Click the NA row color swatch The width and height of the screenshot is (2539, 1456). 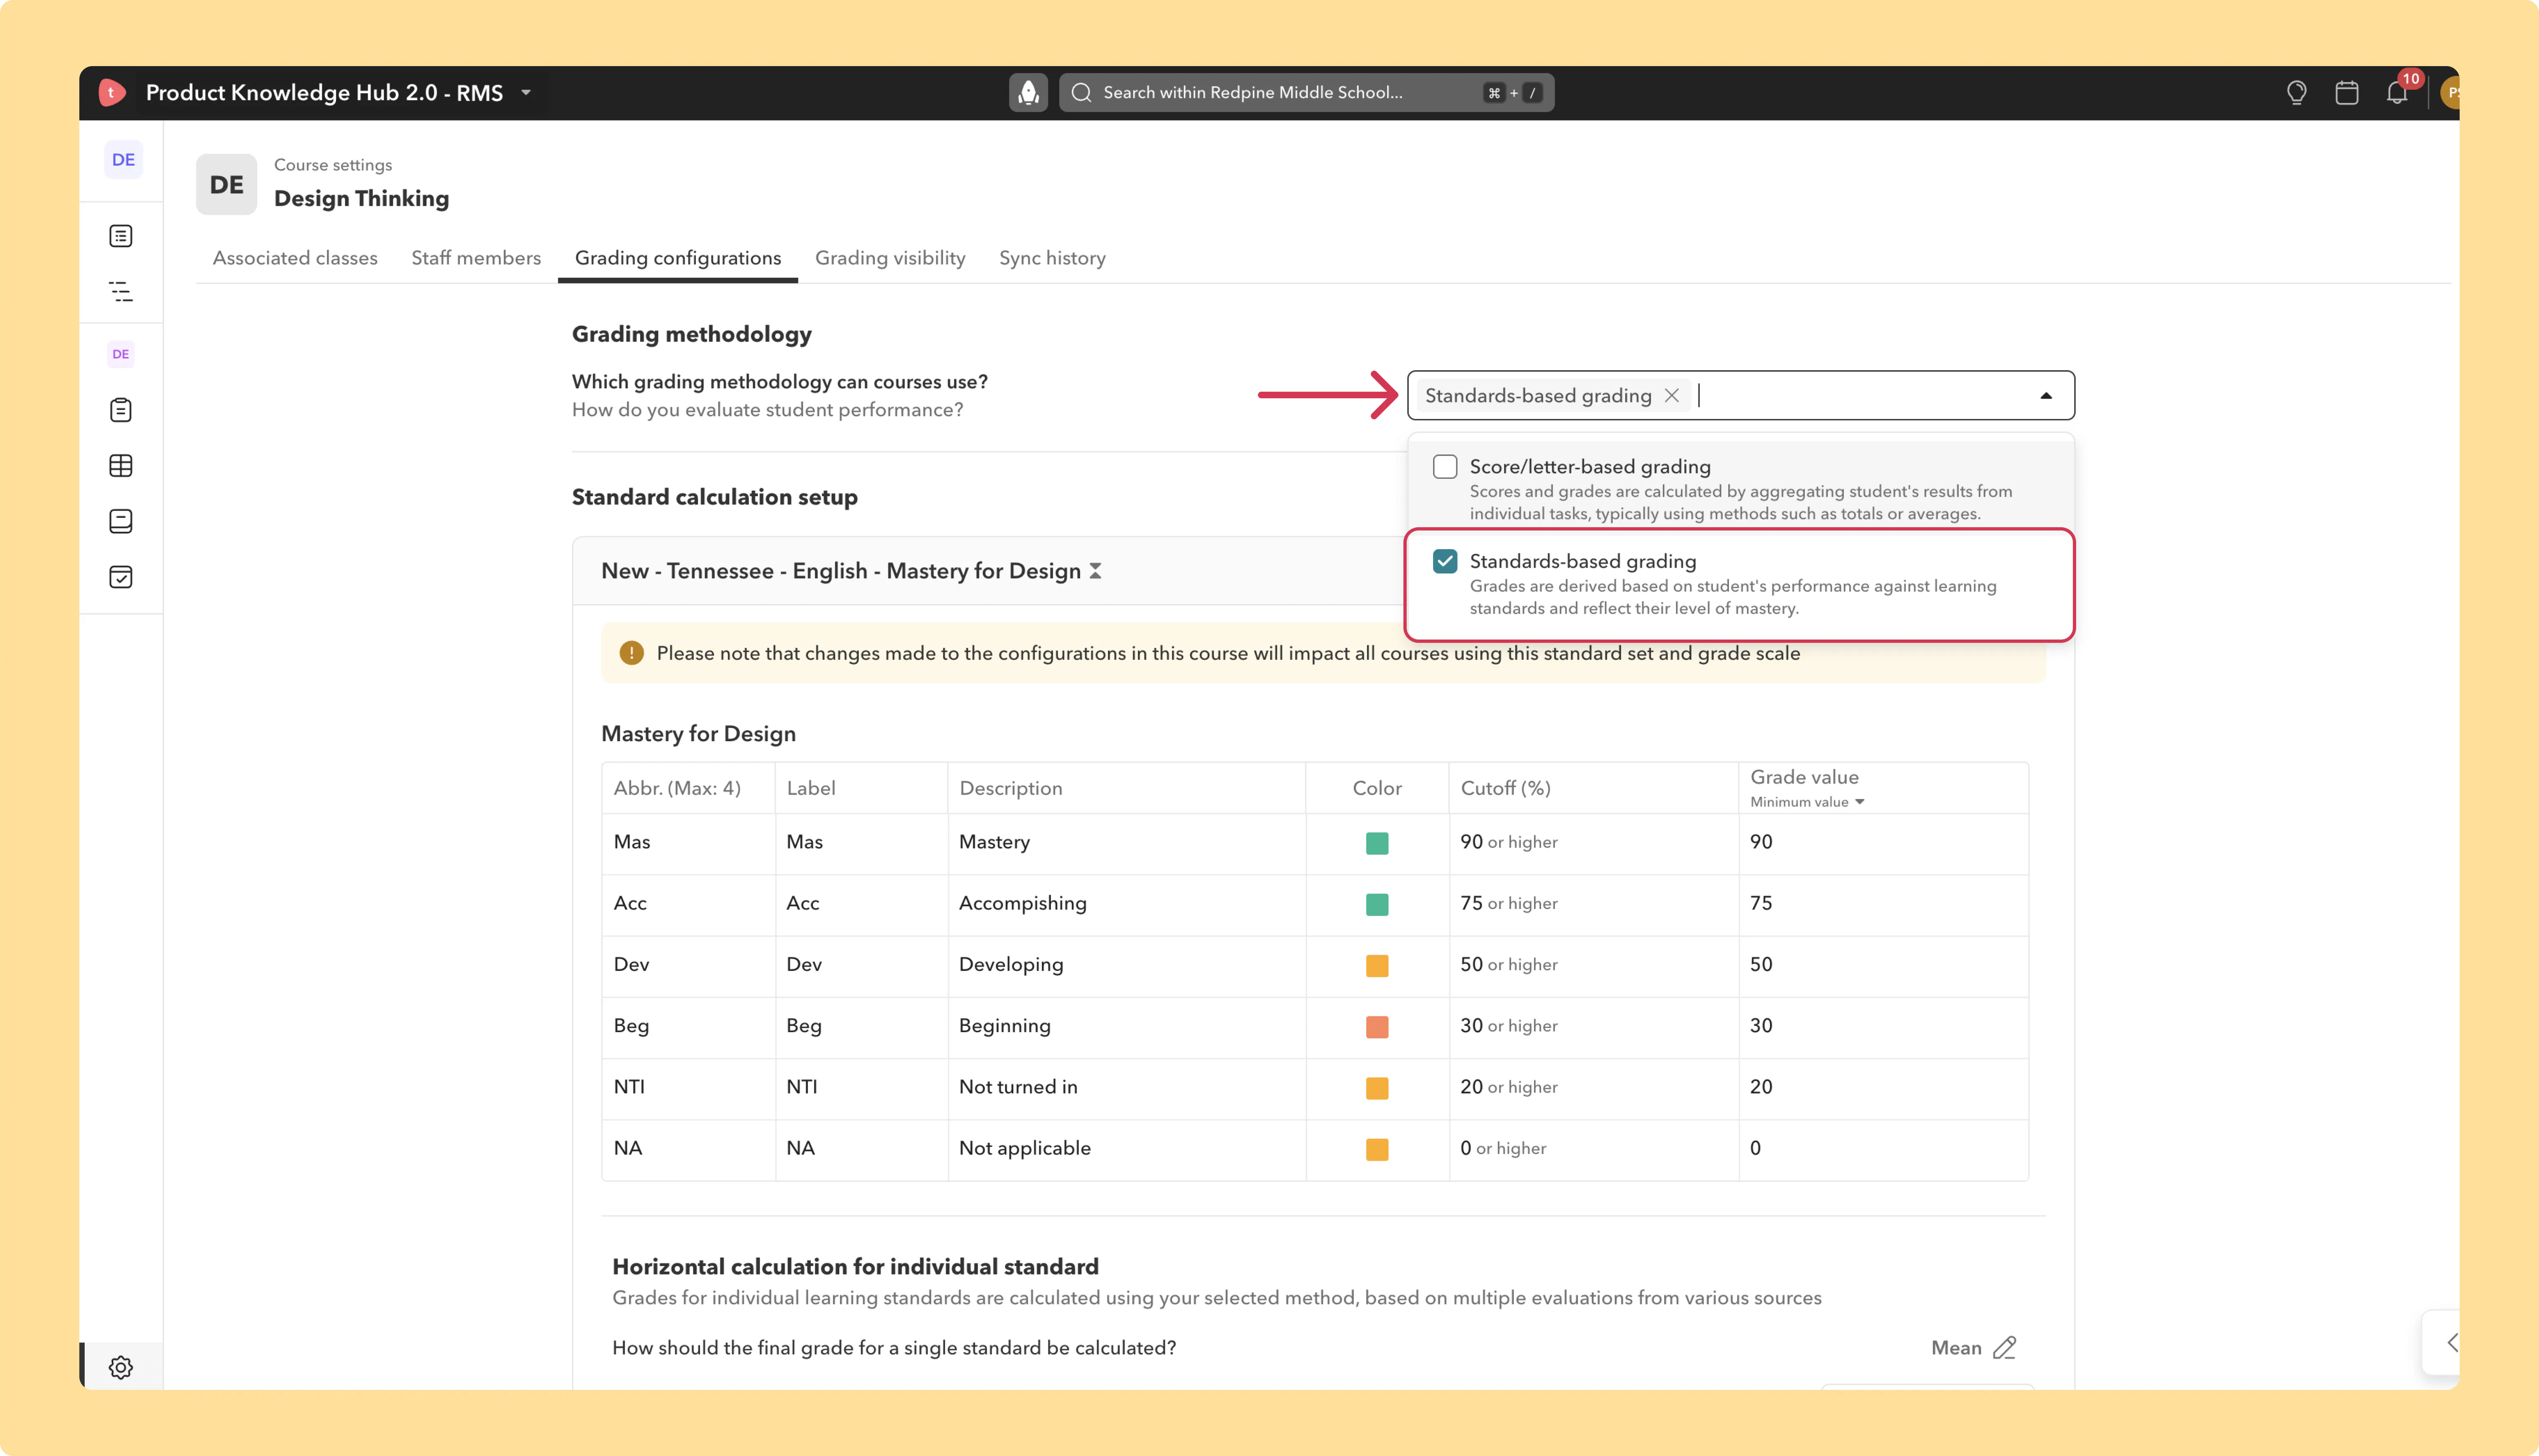tap(1377, 1149)
